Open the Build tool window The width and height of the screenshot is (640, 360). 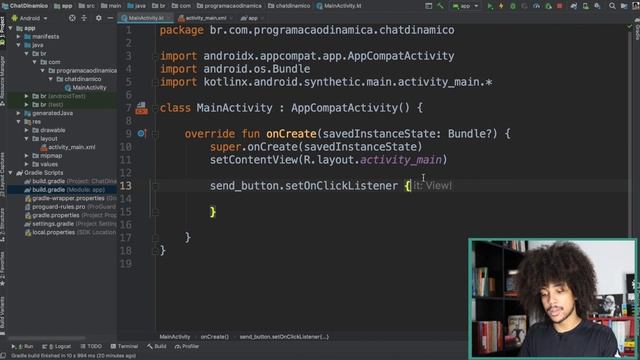click(157, 347)
